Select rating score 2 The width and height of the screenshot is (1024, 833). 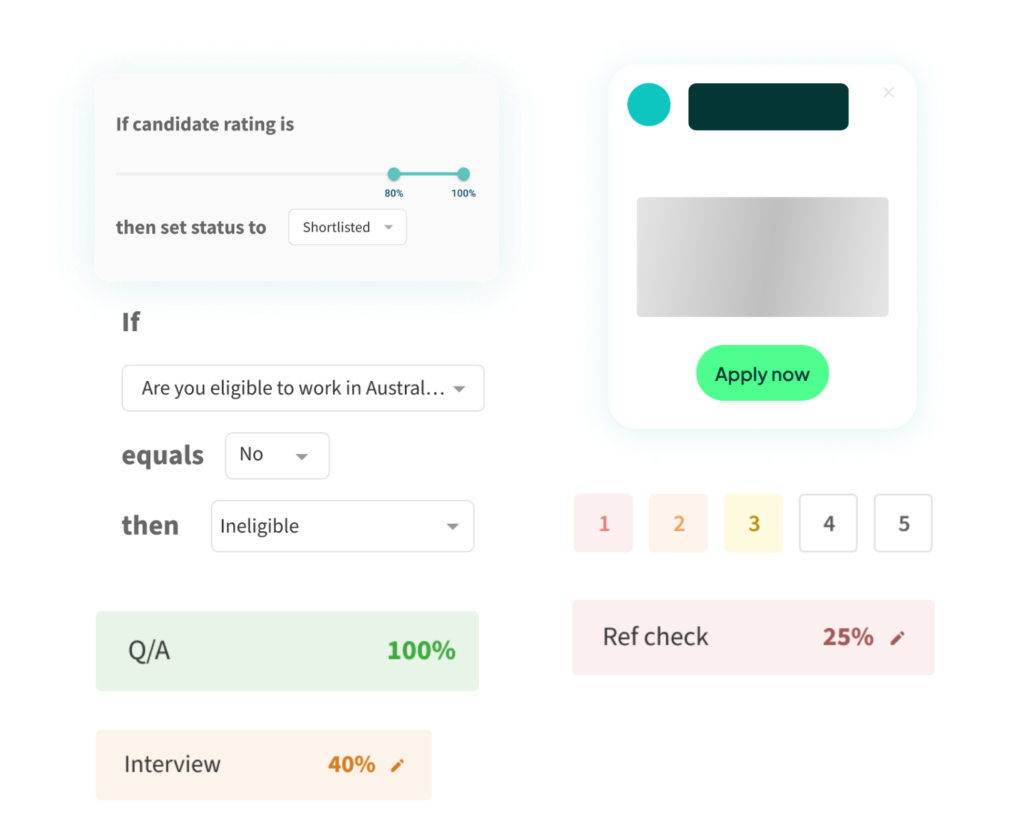(x=679, y=523)
